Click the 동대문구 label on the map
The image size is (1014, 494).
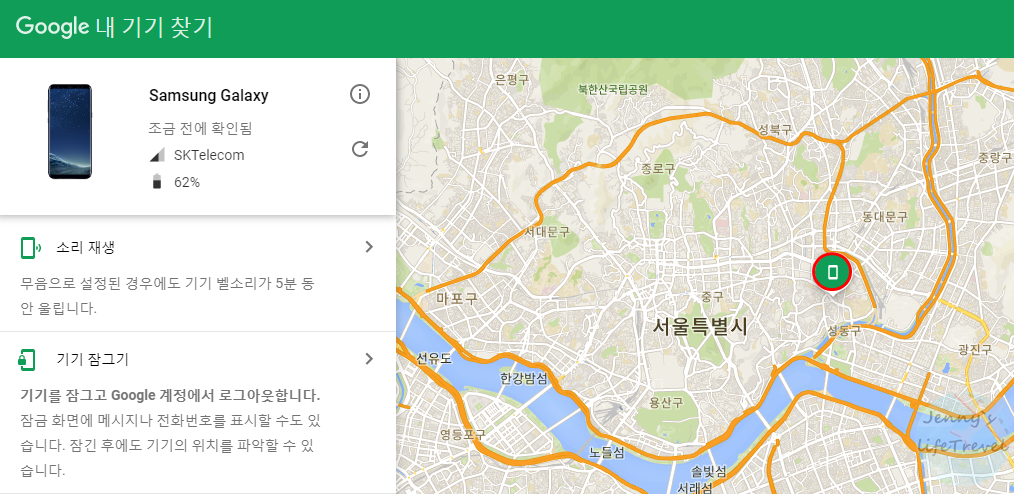[885, 217]
